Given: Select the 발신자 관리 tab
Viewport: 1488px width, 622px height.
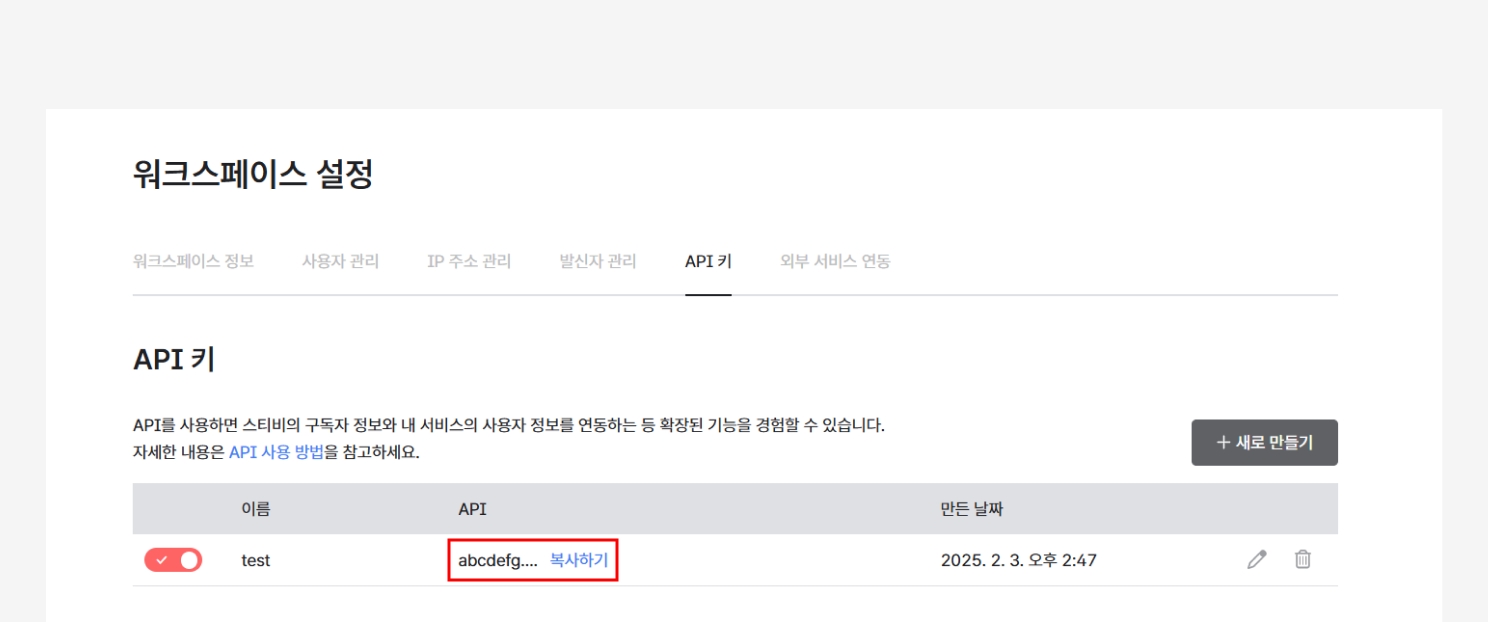Looking at the screenshot, I should 598,262.
